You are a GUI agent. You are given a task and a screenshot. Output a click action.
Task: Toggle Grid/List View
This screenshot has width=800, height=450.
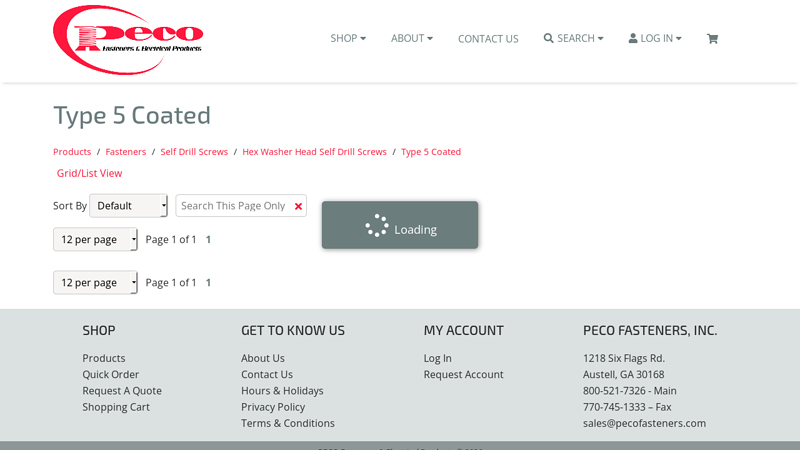point(89,173)
